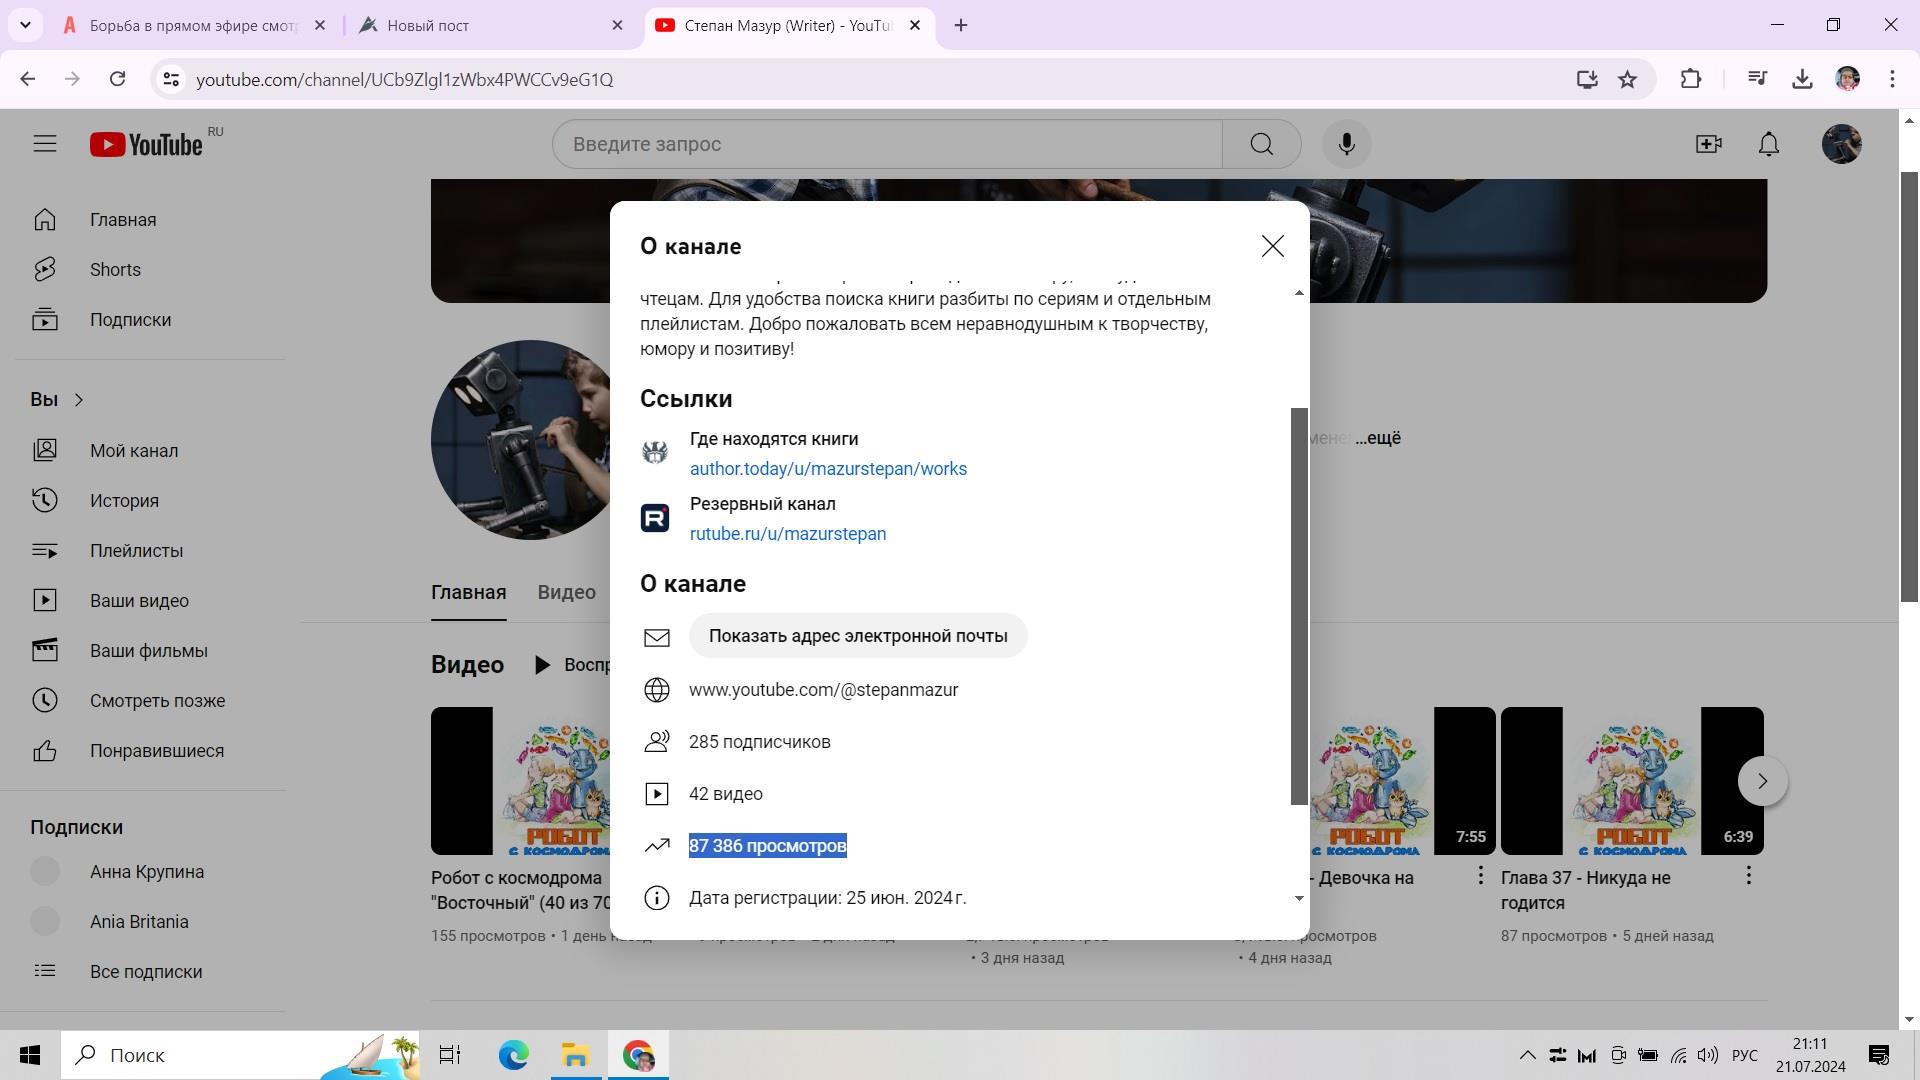
Task: Click 'Показать адрес электронной почты' button
Action: (857, 636)
